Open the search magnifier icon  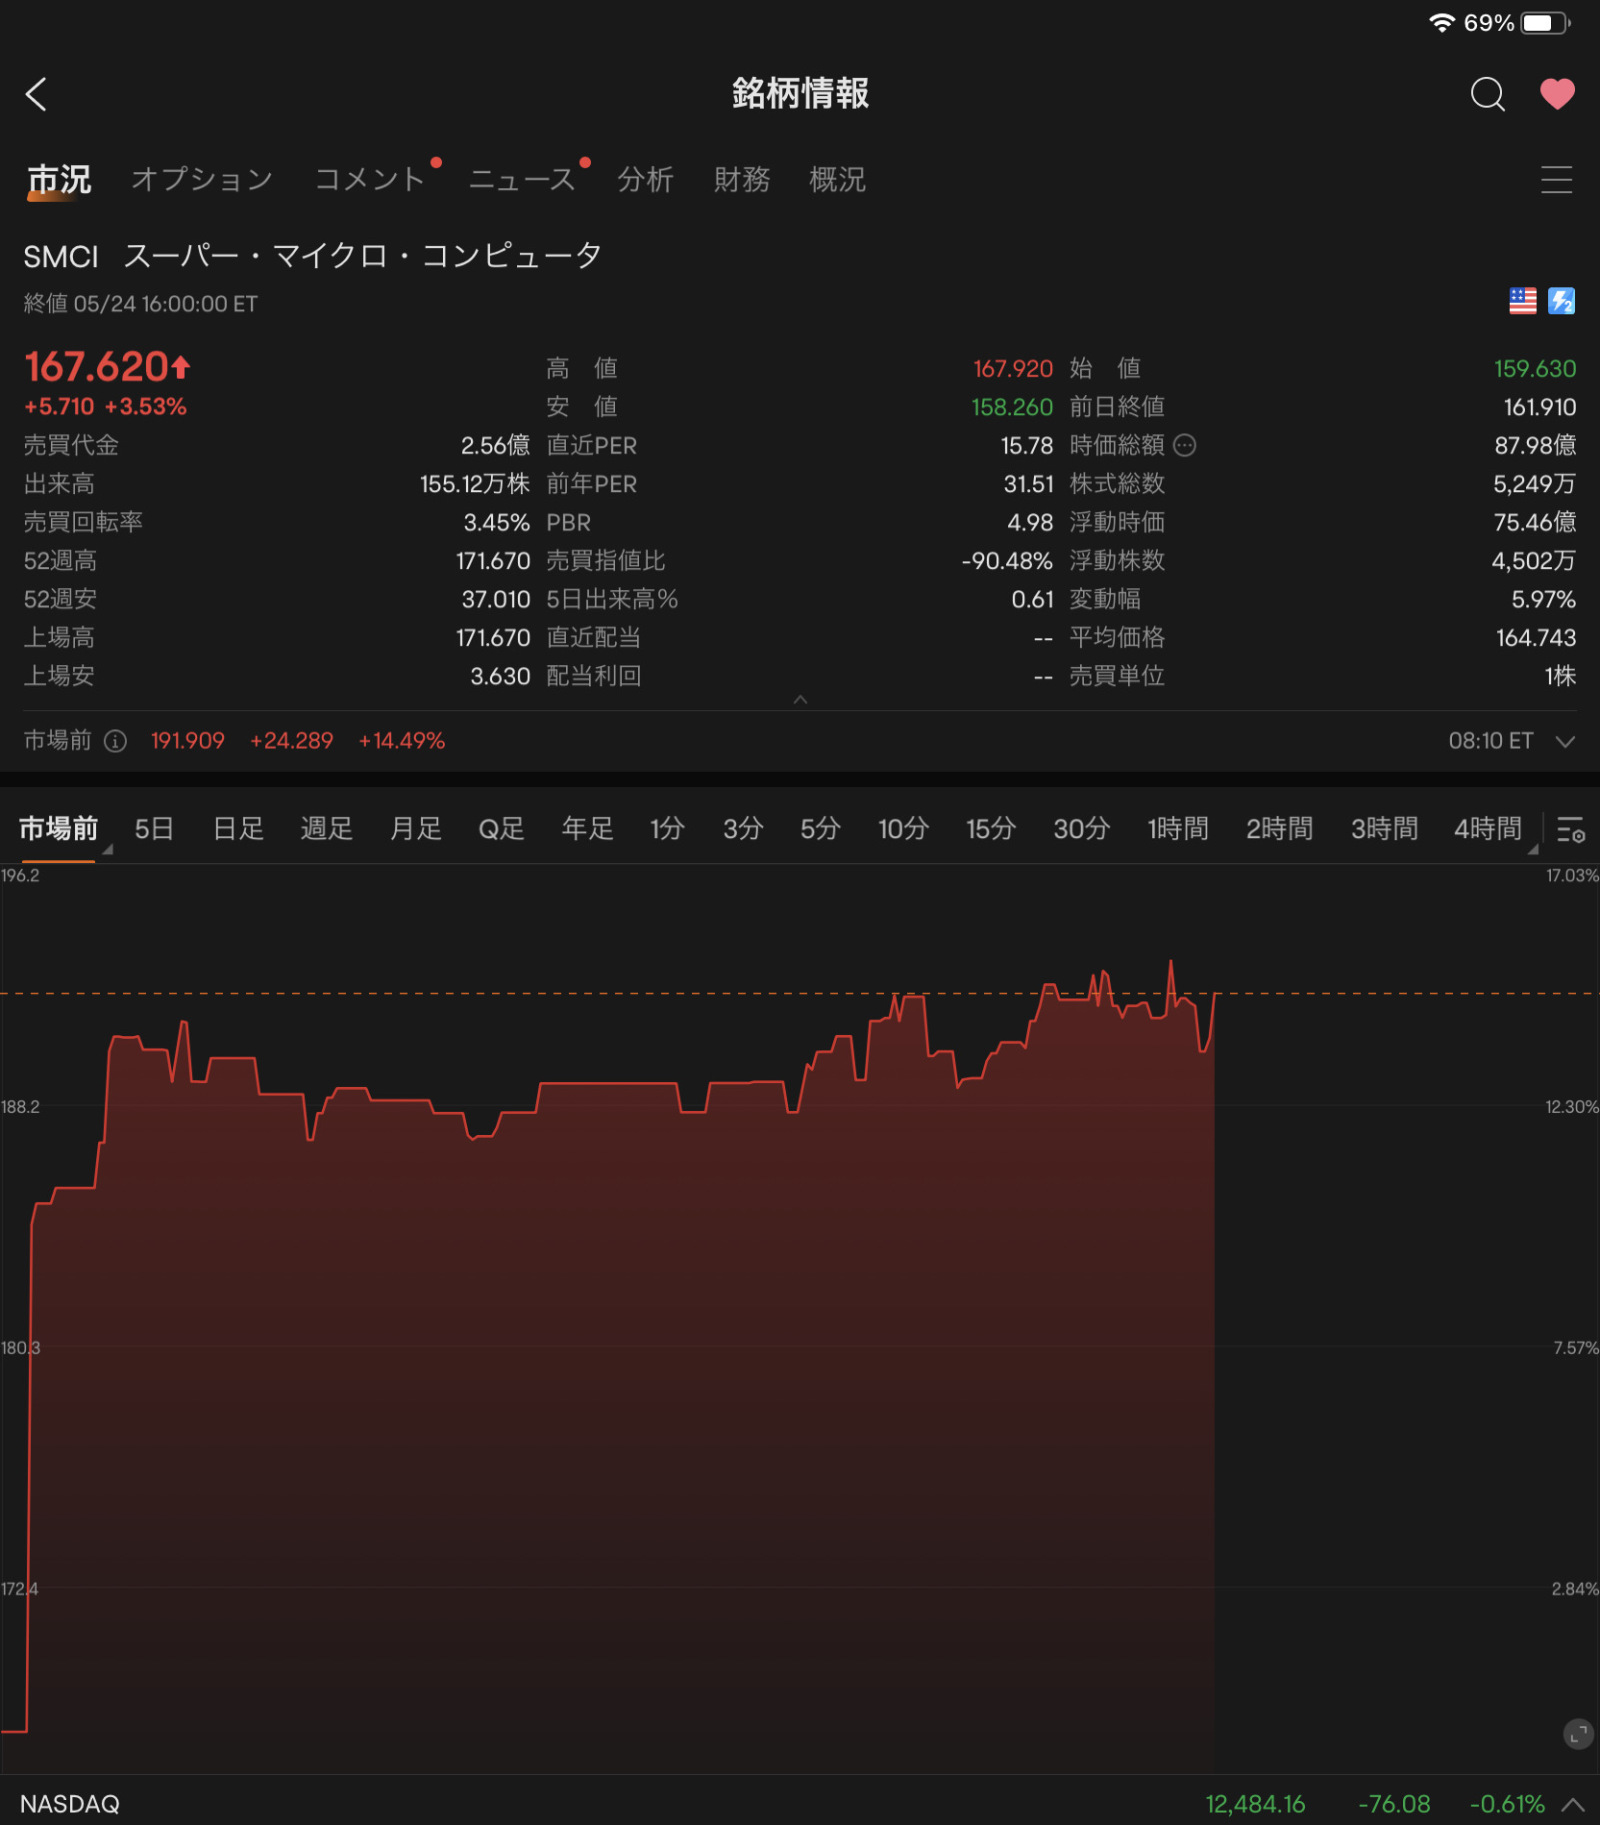1487,94
